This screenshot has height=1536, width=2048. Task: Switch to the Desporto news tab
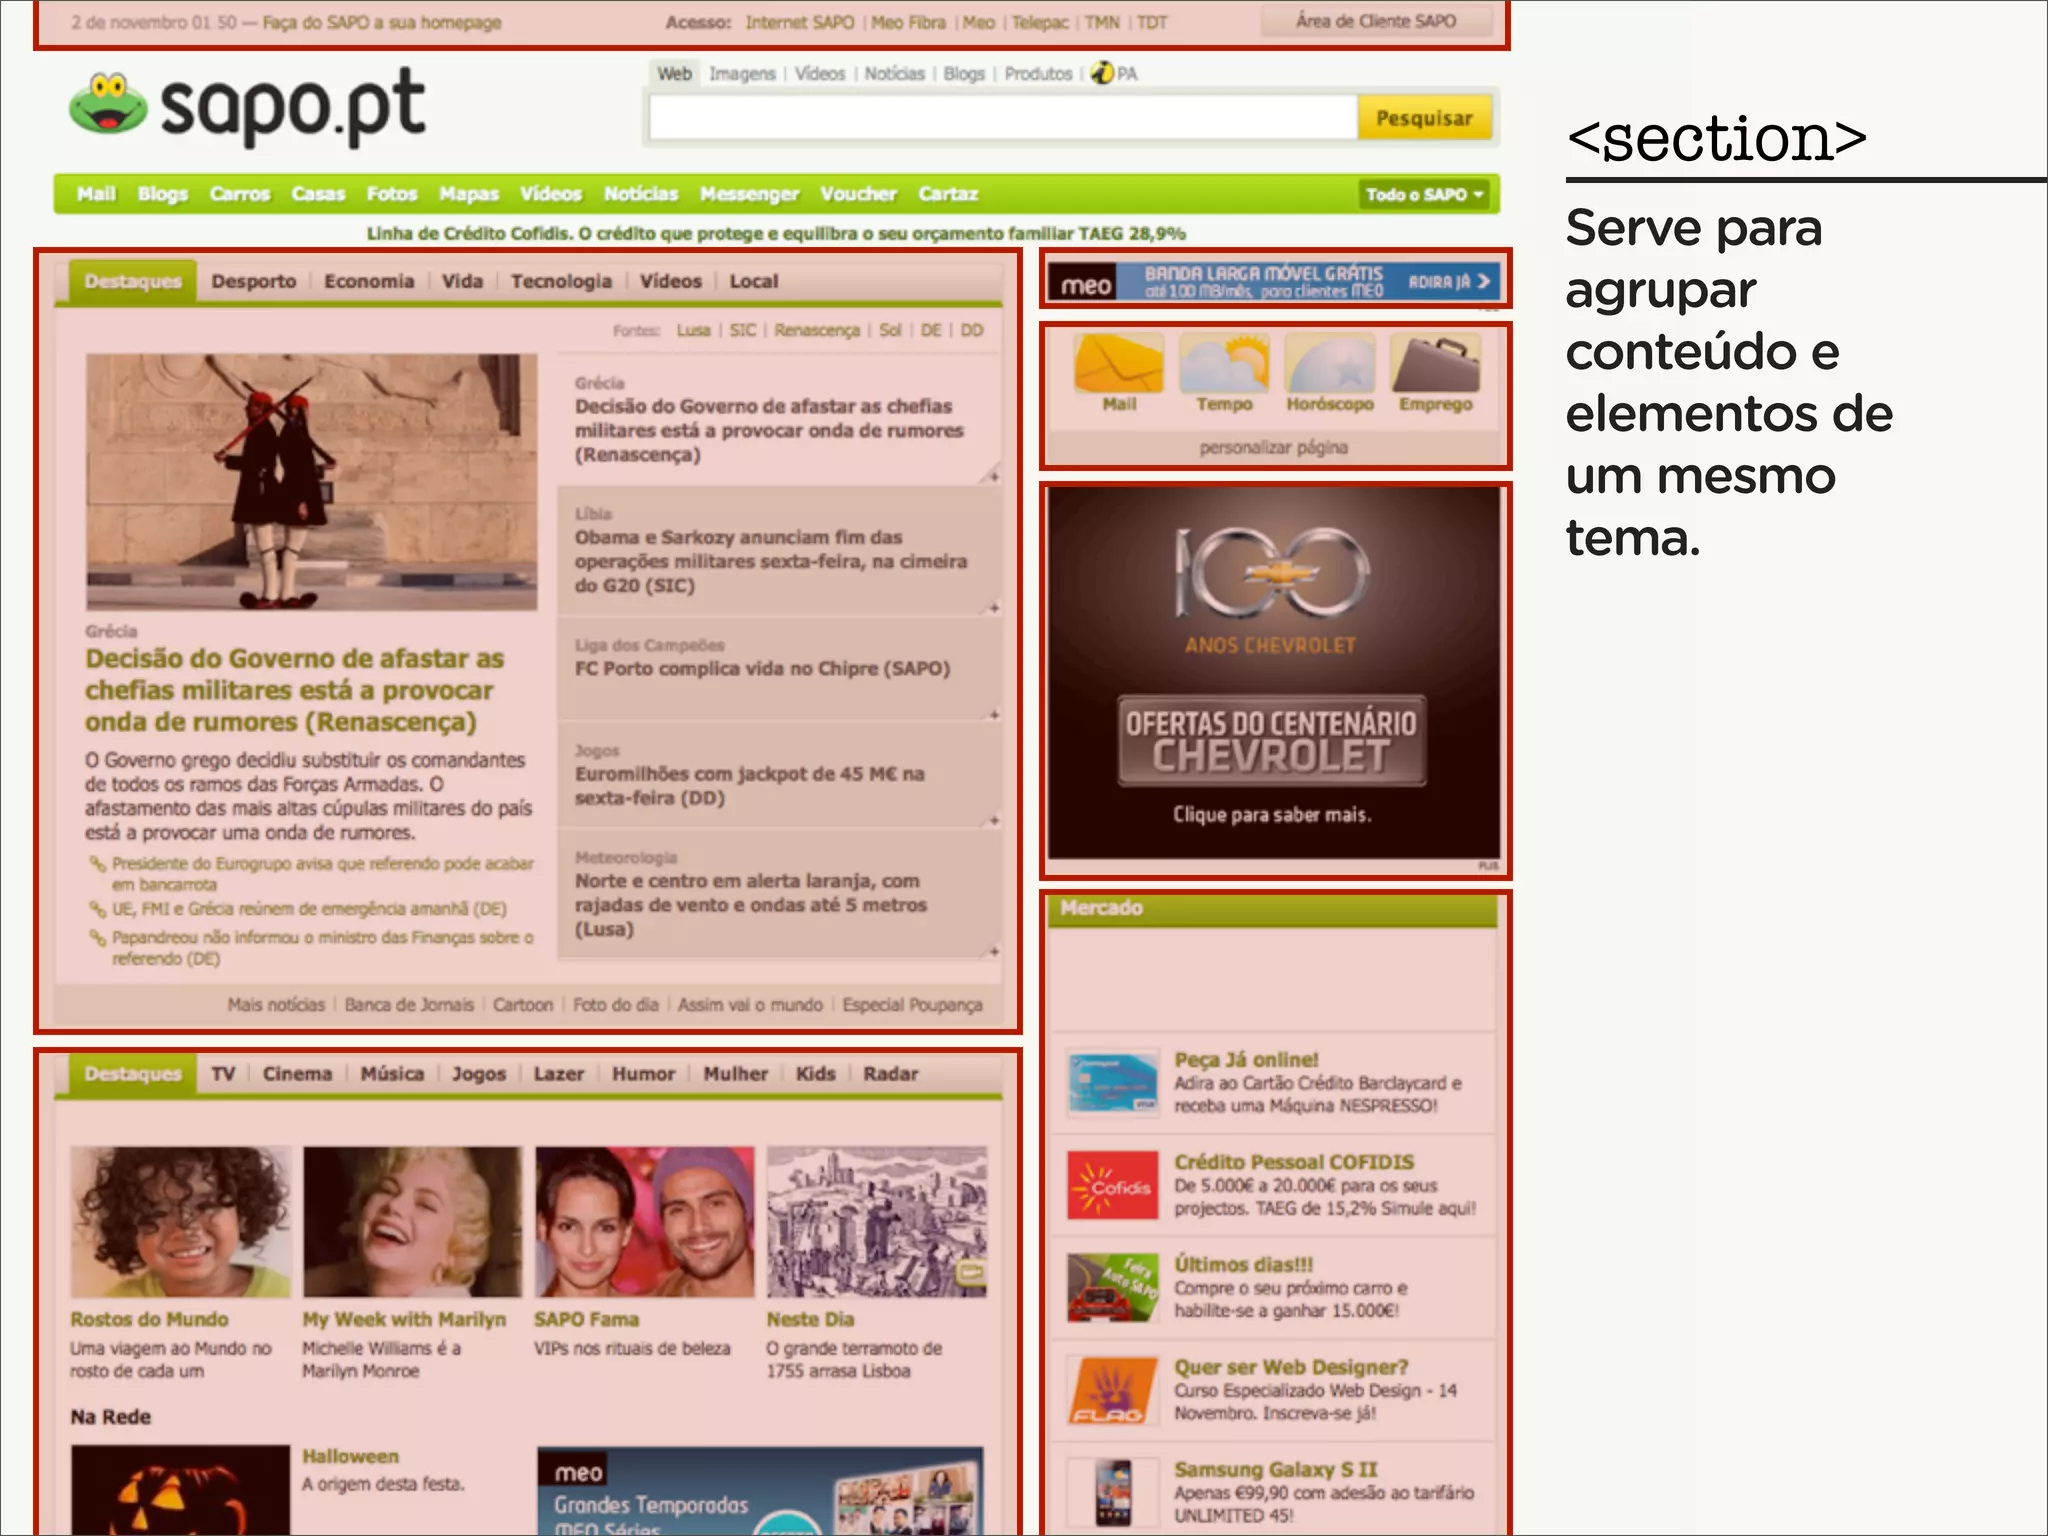pyautogui.click(x=254, y=282)
